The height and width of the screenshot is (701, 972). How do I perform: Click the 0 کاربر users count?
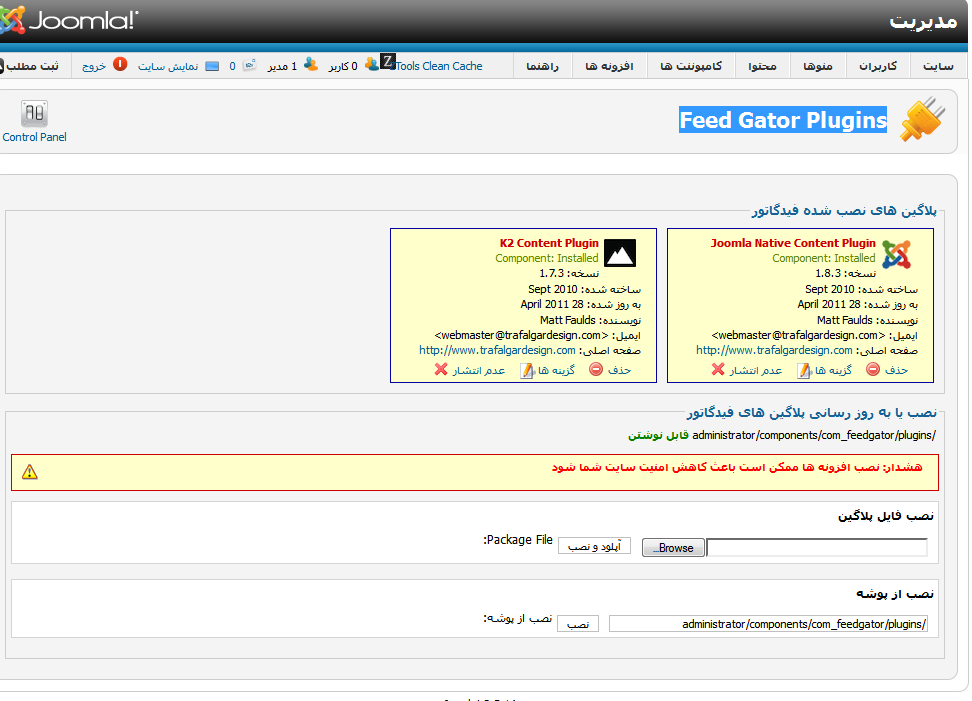pos(343,66)
